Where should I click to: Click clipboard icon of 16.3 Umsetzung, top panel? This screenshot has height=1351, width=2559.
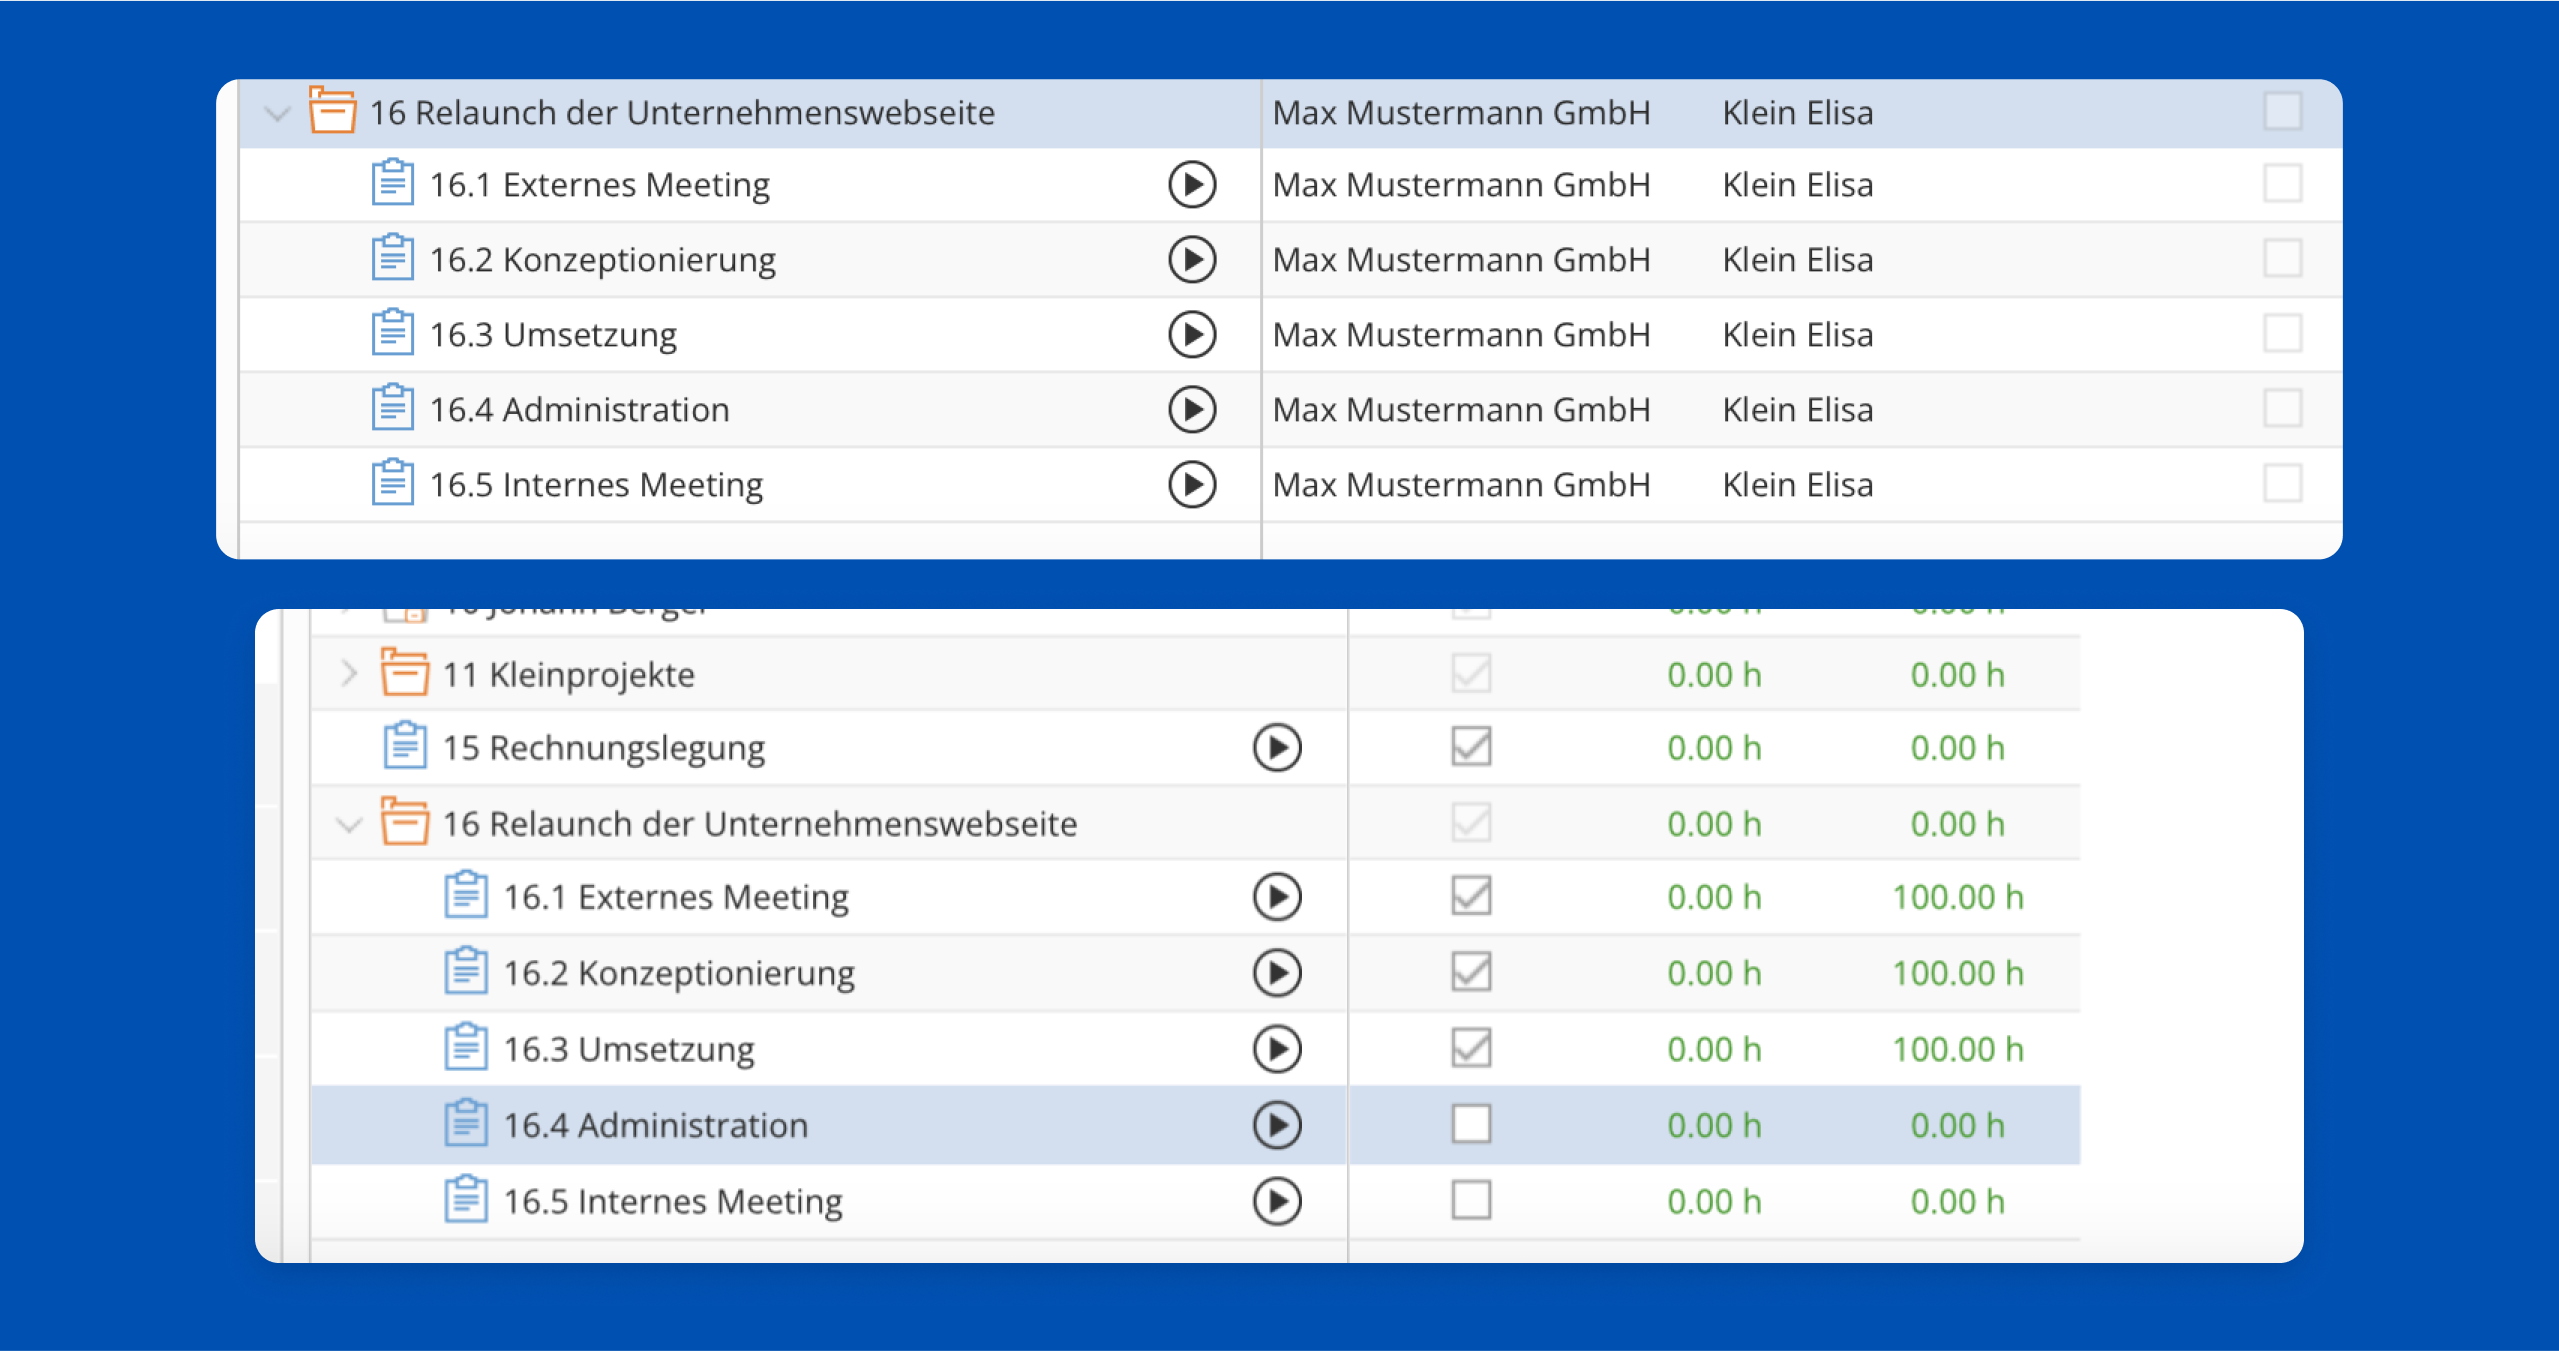(392, 333)
